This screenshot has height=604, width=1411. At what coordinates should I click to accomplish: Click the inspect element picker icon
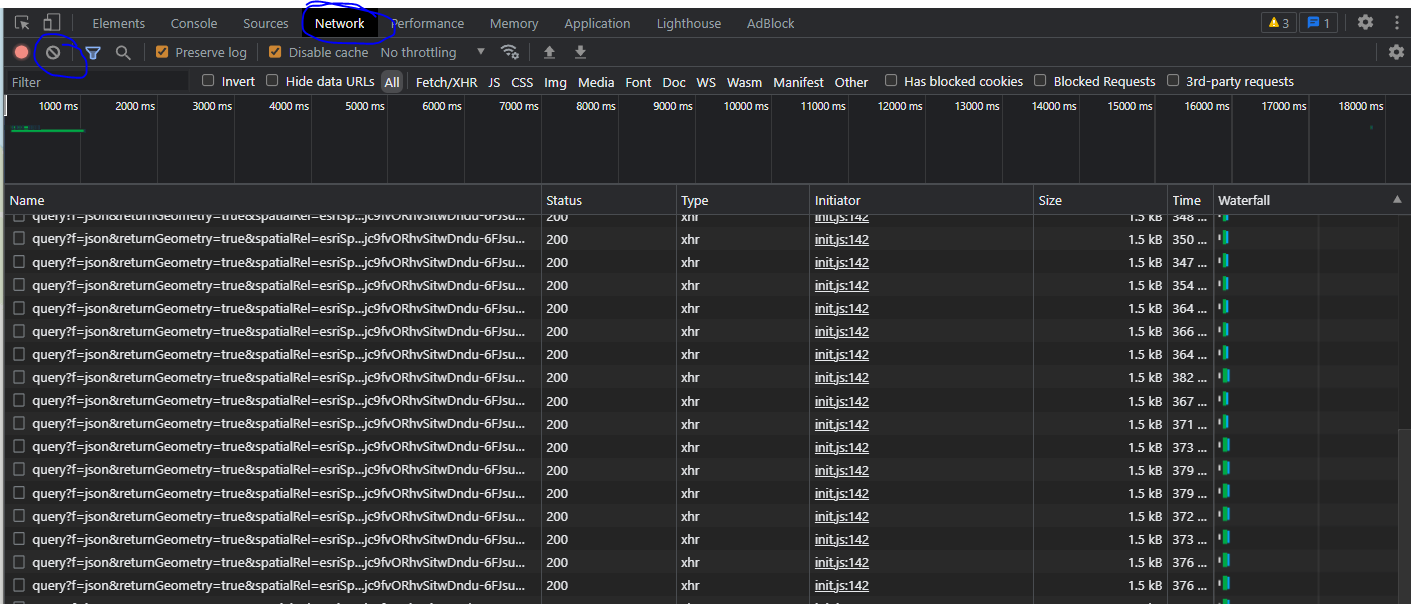[22, 23]
